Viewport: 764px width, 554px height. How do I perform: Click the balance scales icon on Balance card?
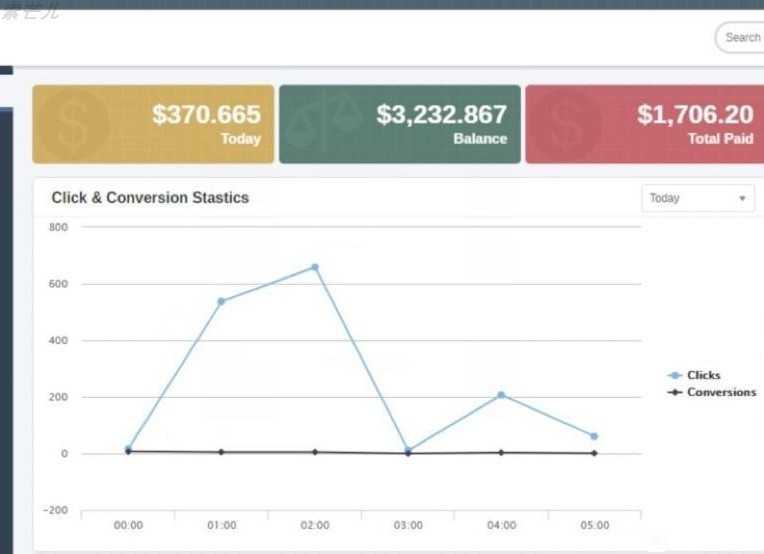[324, 119]
